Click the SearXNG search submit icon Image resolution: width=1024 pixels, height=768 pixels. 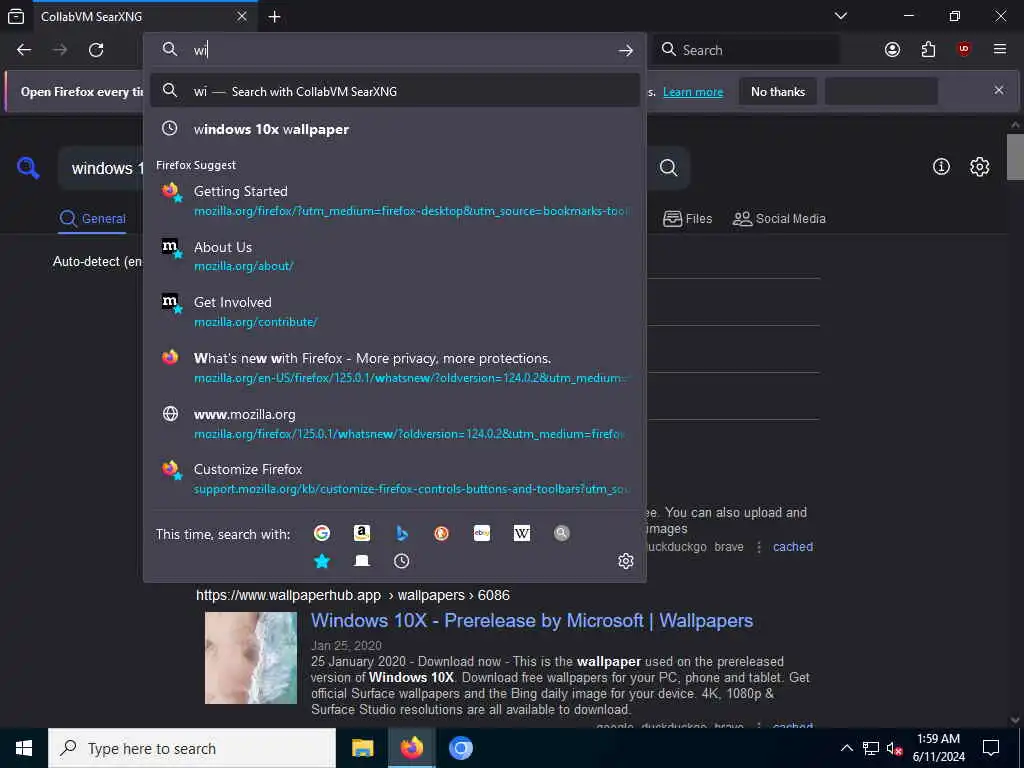[x=668, y=168]
